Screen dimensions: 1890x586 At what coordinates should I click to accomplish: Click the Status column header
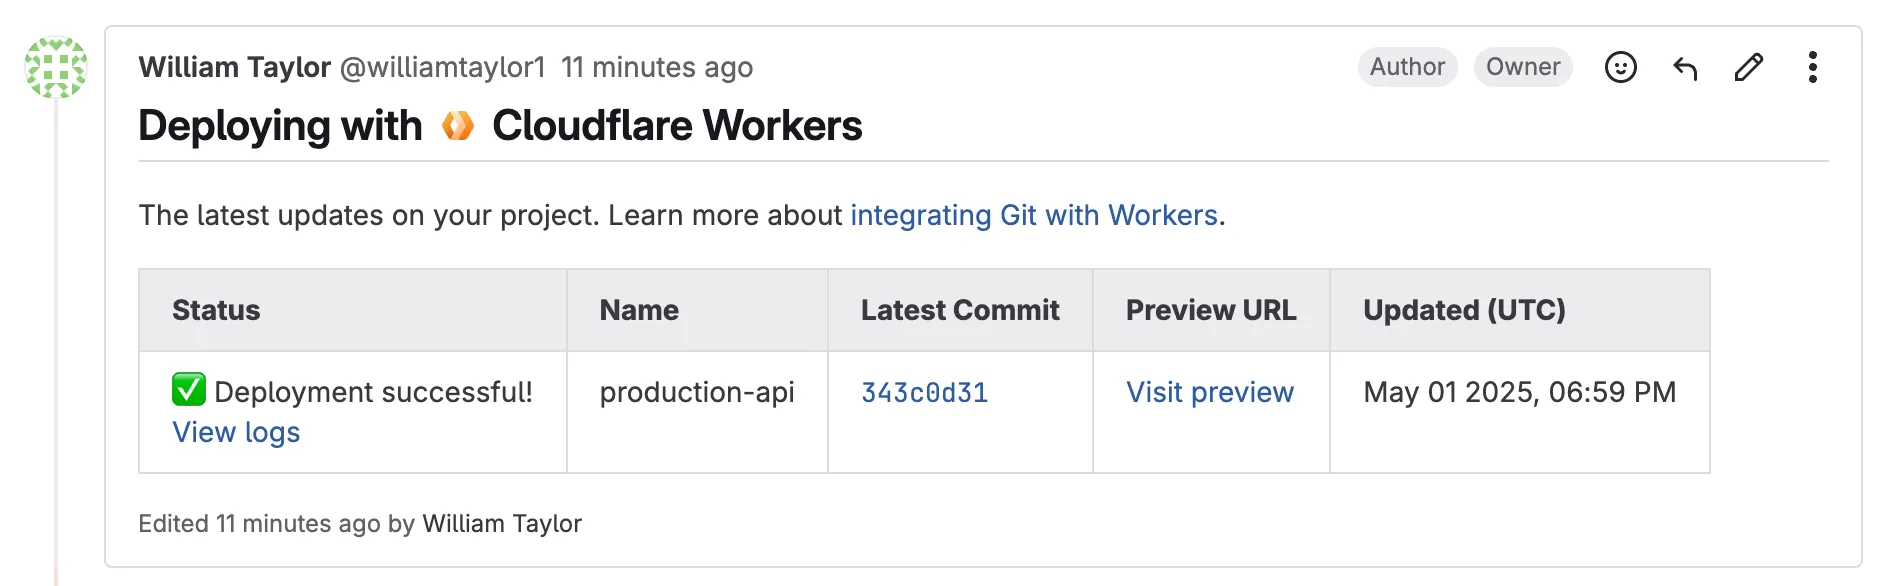(216, 310)
